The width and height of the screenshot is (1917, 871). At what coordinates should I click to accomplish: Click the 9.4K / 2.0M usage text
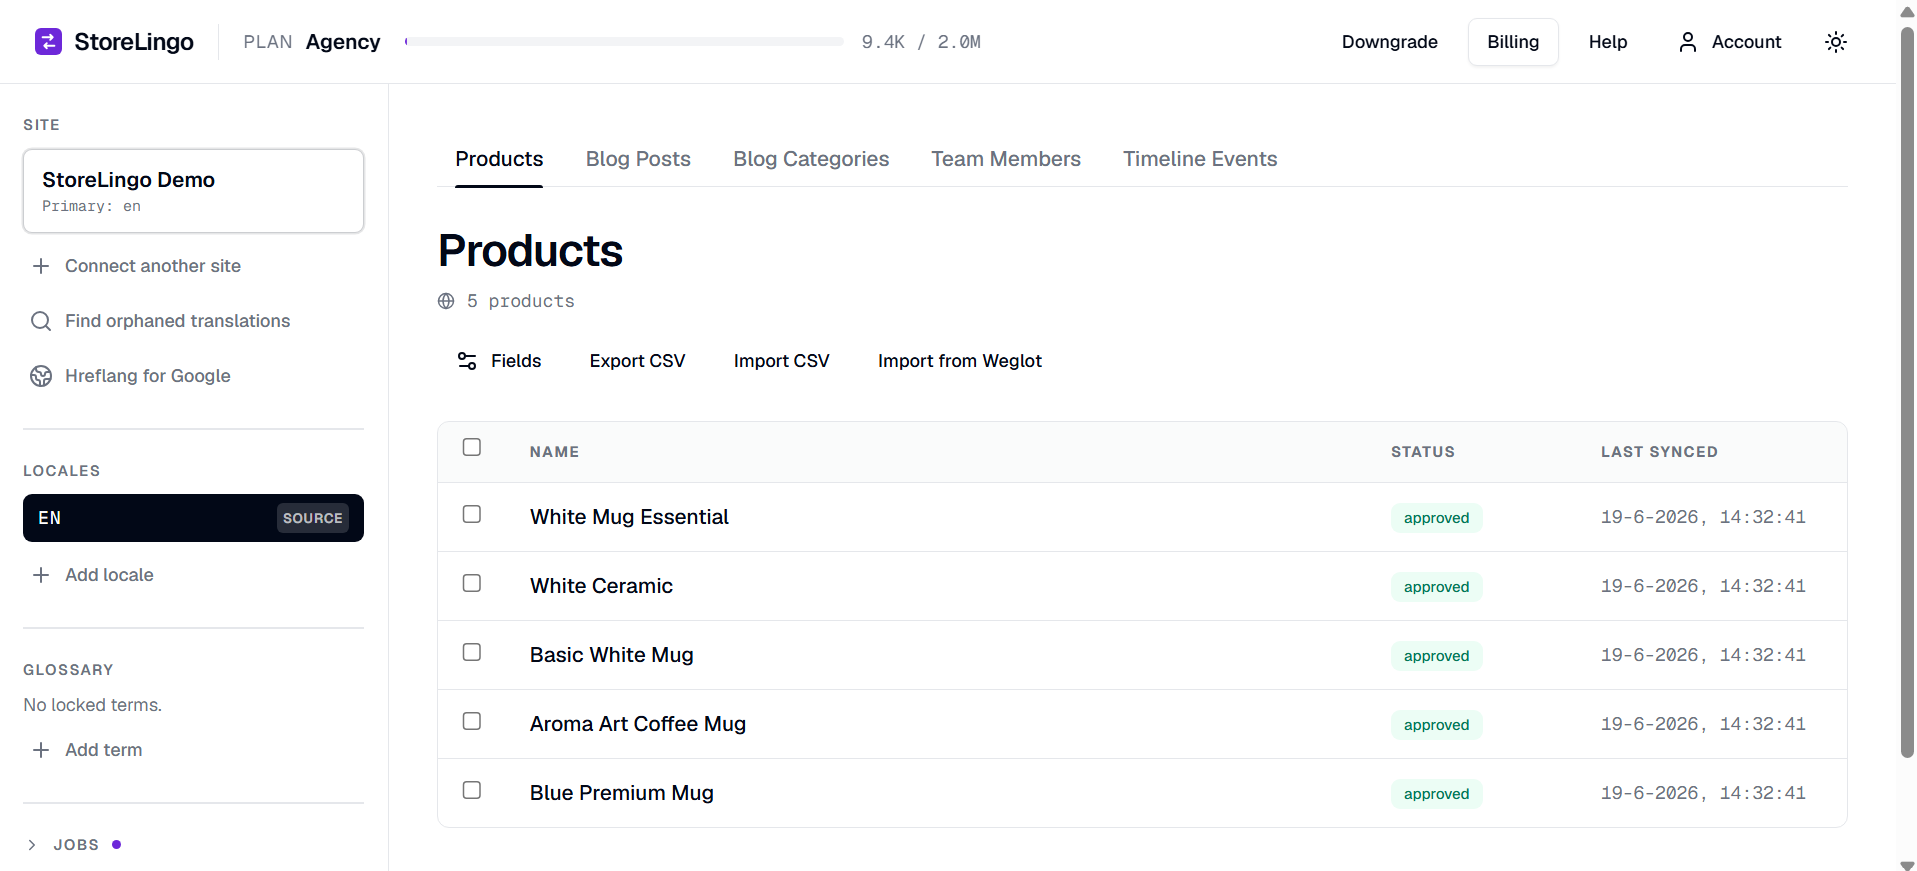pos(921,42)
